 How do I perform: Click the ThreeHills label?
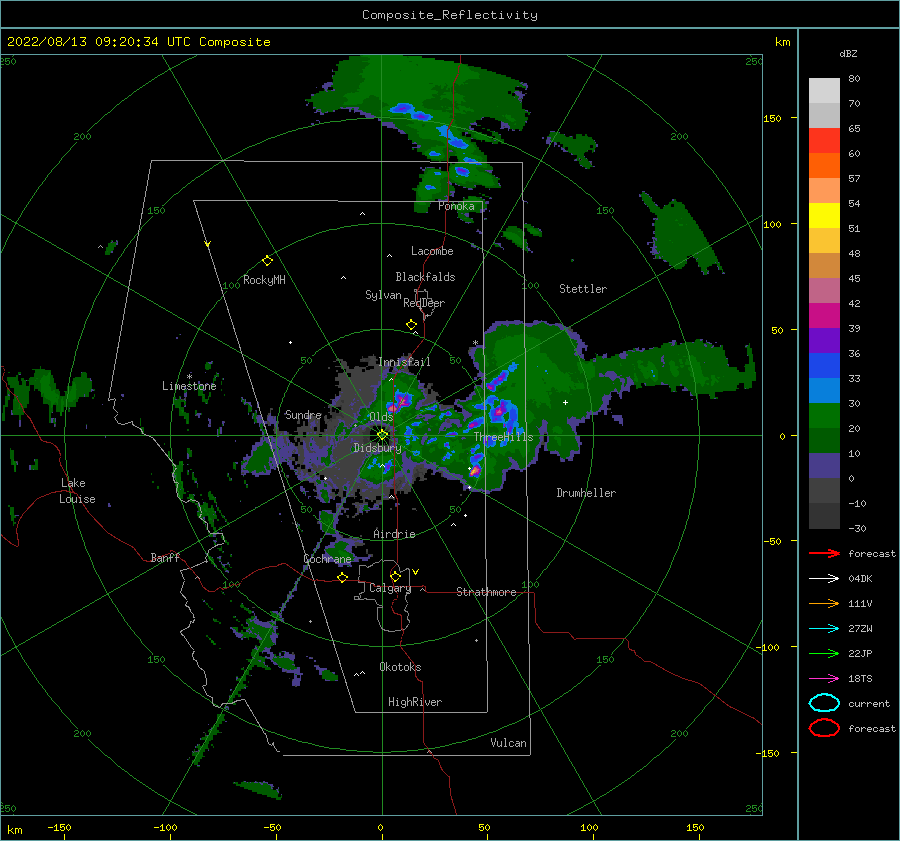pyautogui.click(x=503, y=437)
